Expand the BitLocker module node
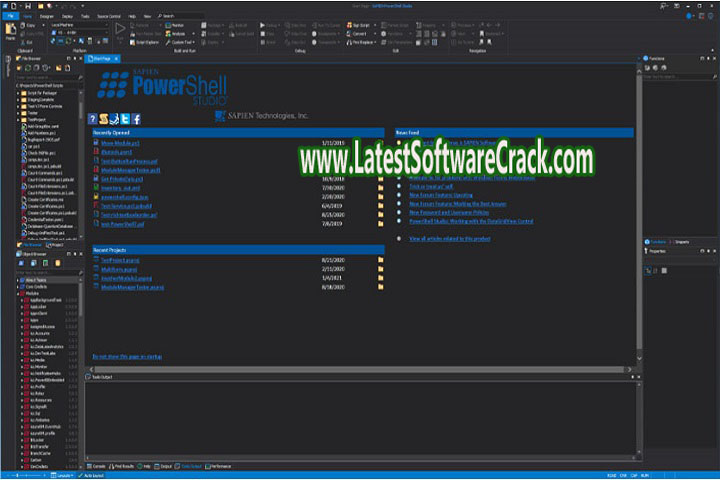720x480 pixels. click(x=22, y=440)
